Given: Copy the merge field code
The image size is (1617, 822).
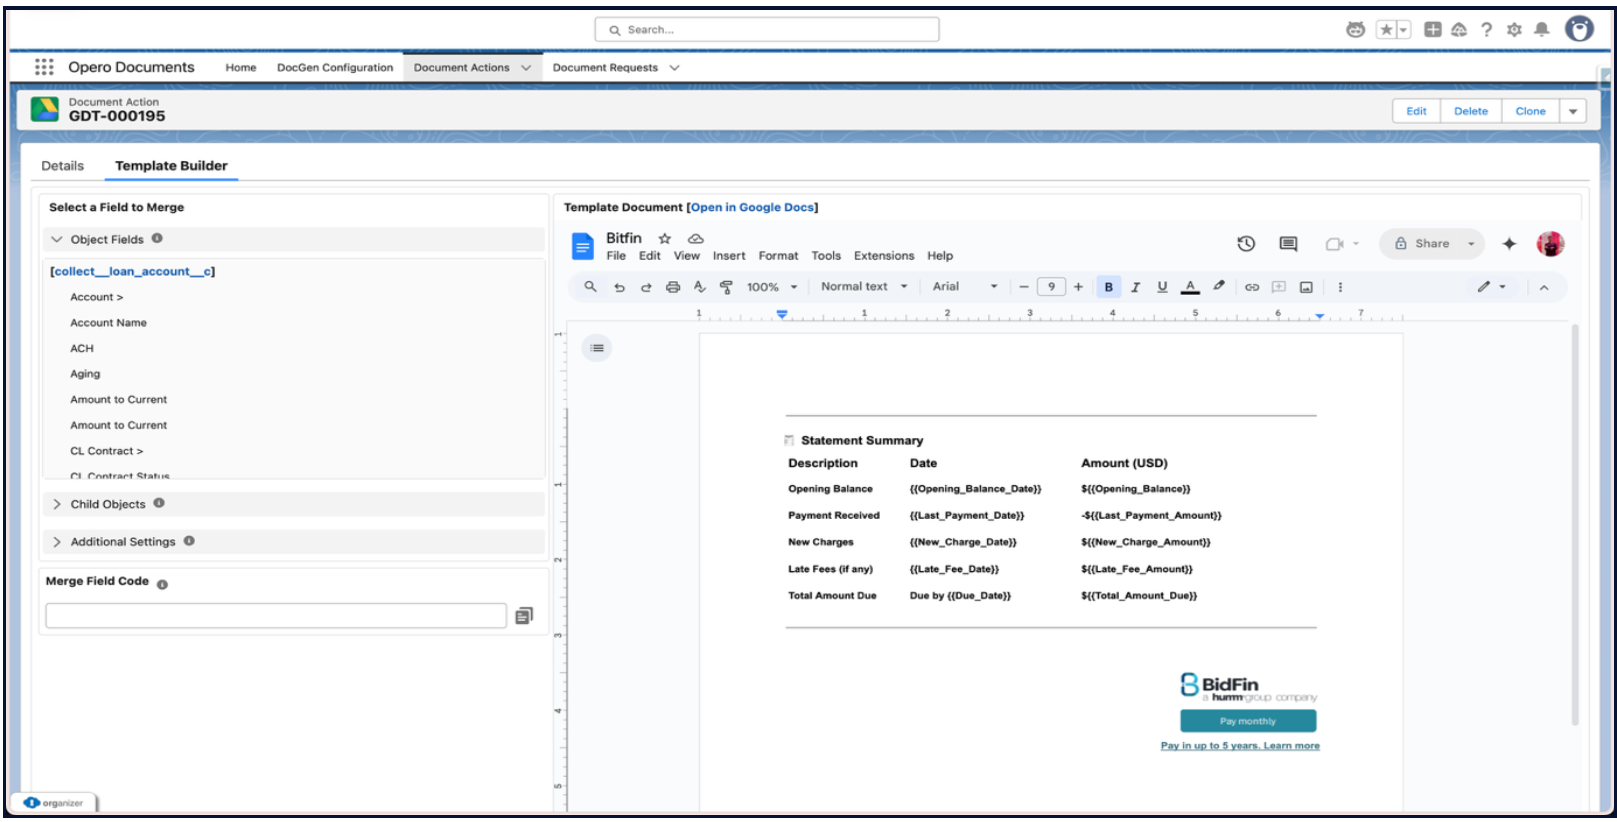Looking at the screenshot, I should [x=524, y=616].
